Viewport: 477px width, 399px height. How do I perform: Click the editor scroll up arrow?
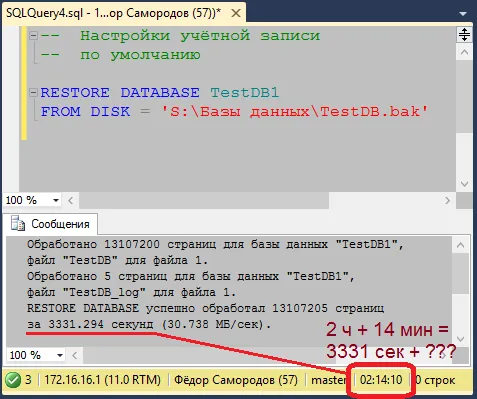point(464,52)
